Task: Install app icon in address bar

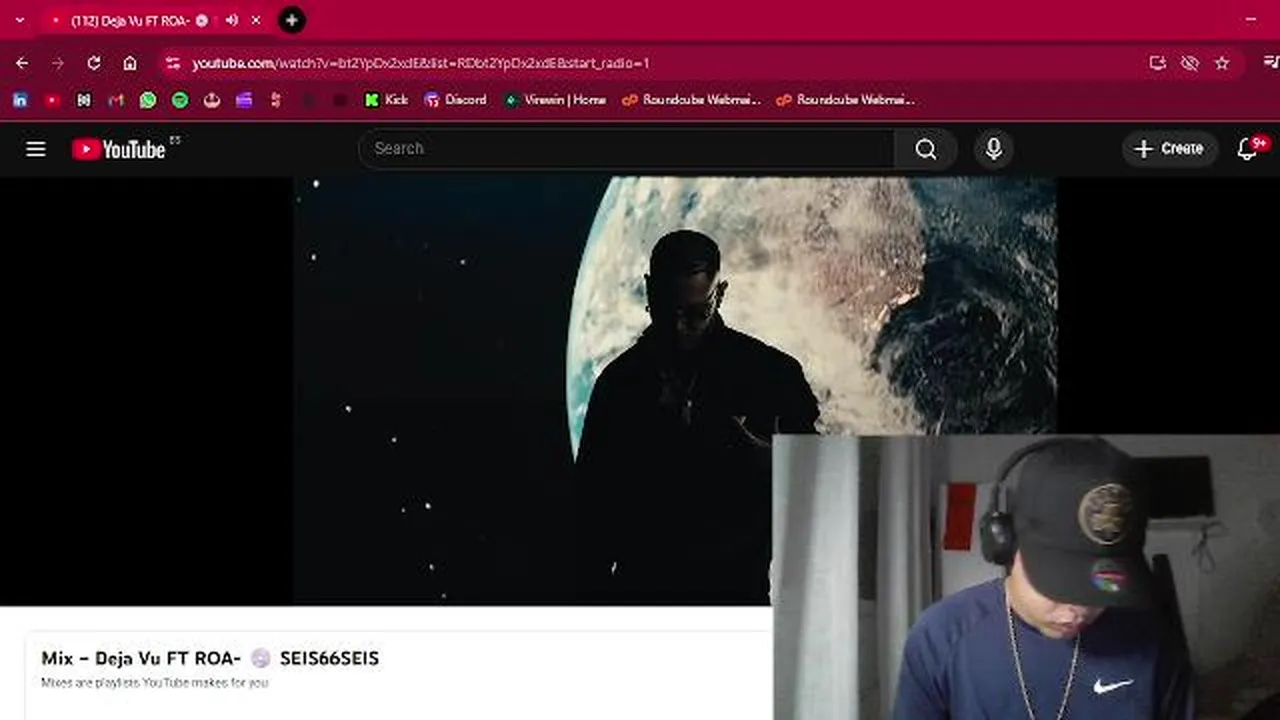Action: pyautogui.click(x=1157, y=63)
